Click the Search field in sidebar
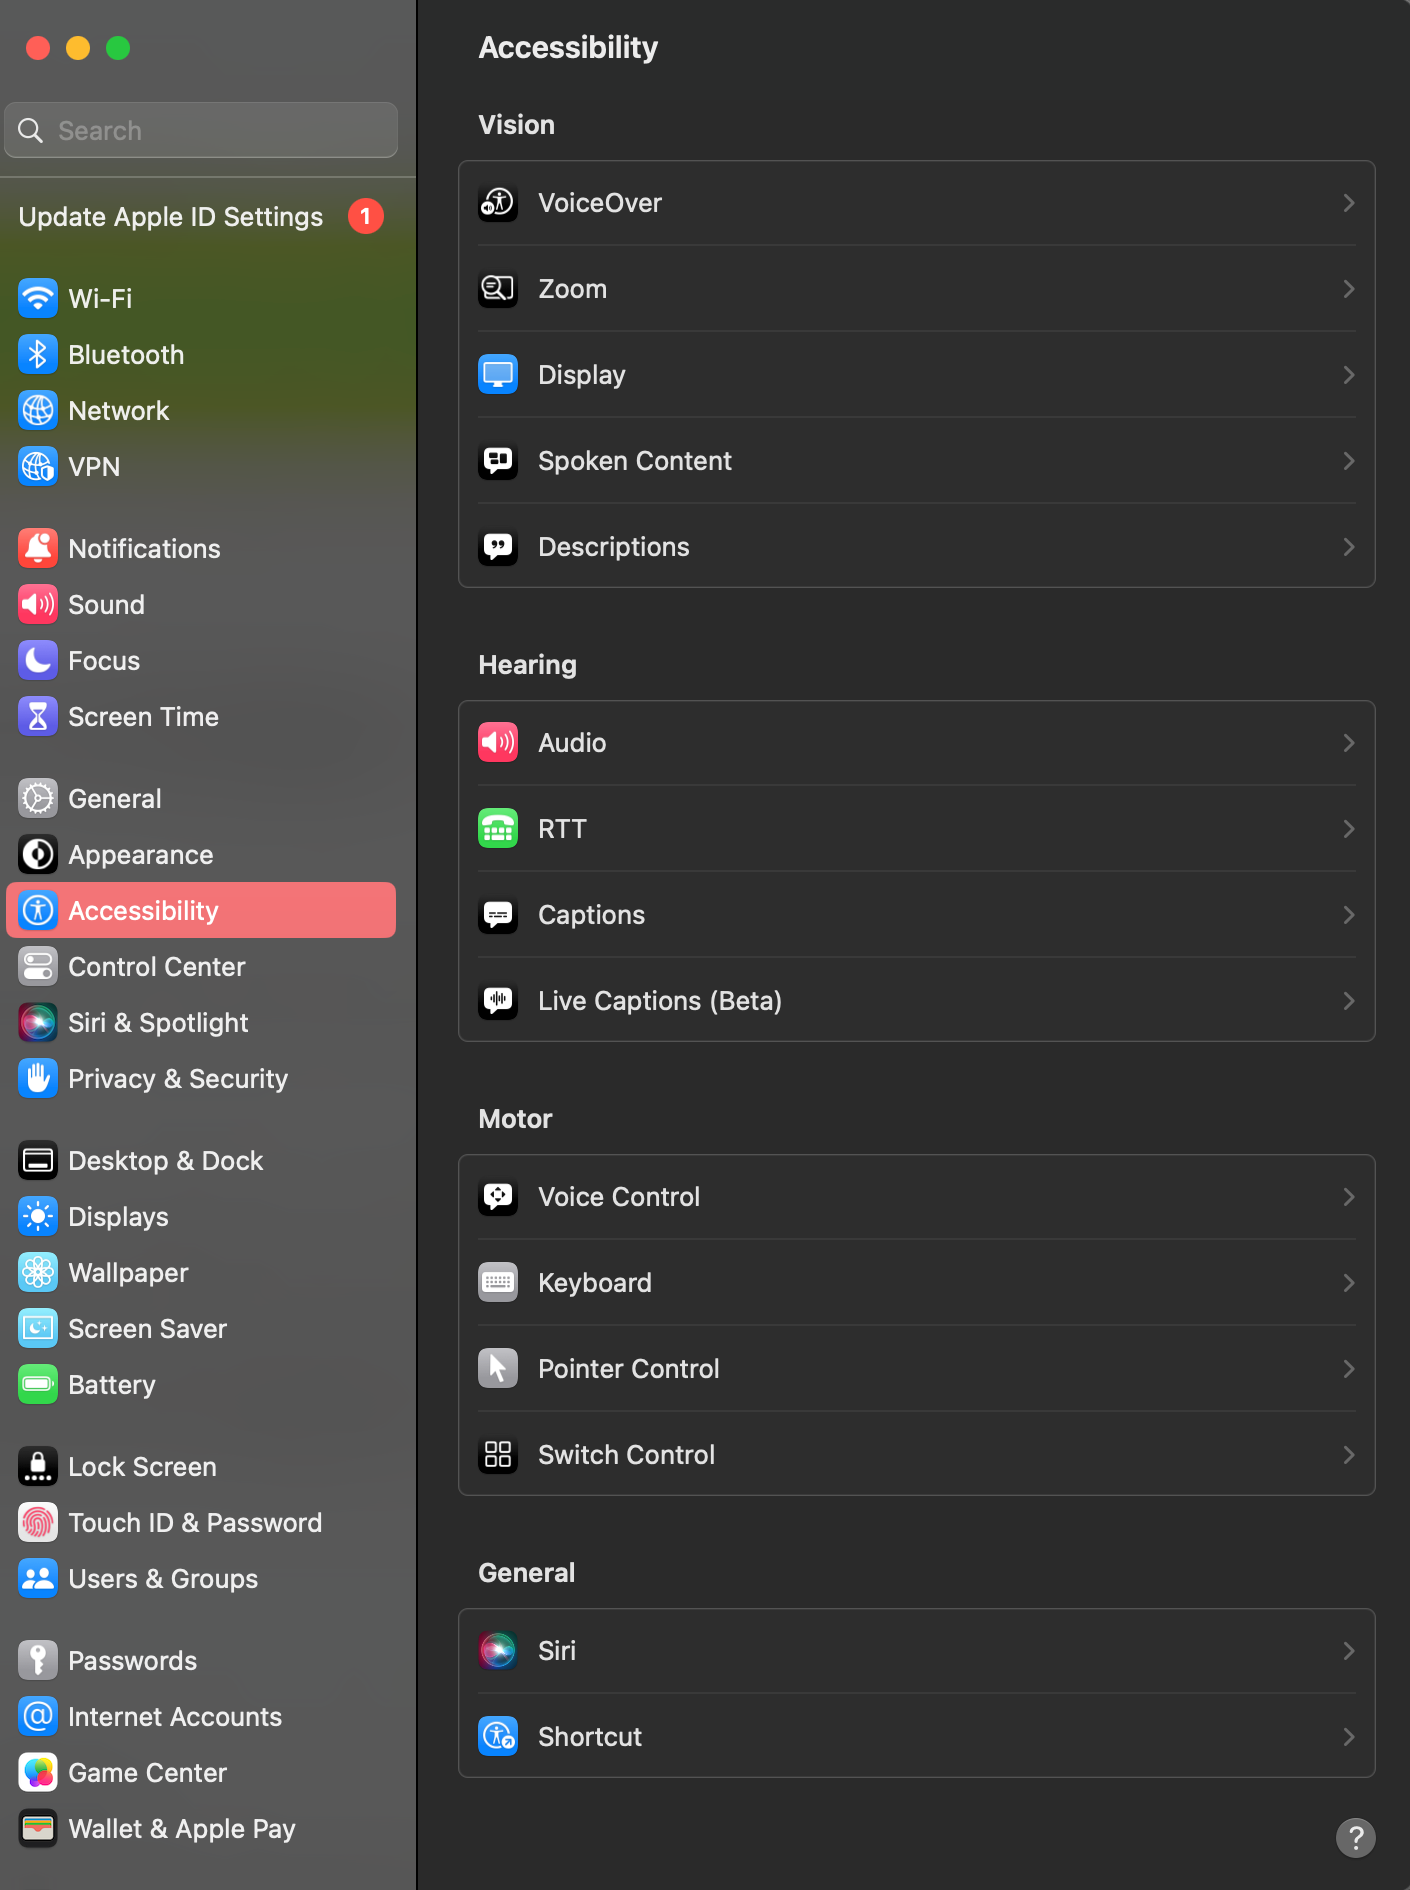 201,130
